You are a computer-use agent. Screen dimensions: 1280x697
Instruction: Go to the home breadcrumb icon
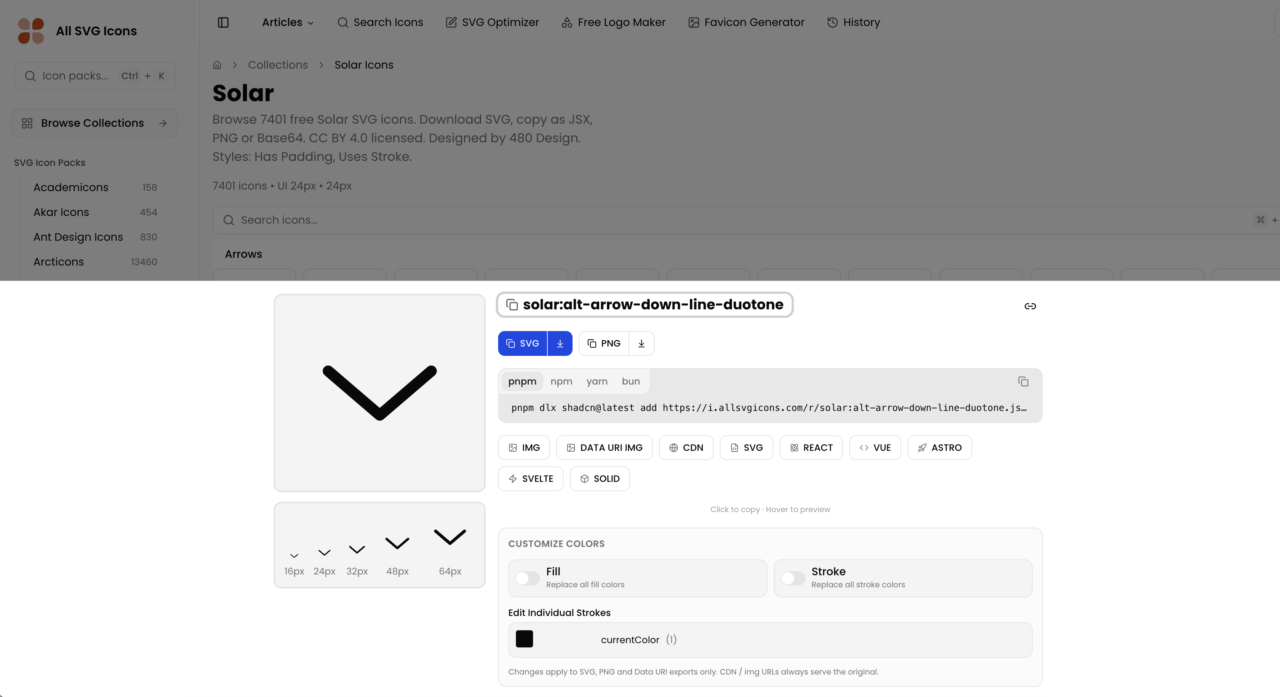[x=217, y=65]
